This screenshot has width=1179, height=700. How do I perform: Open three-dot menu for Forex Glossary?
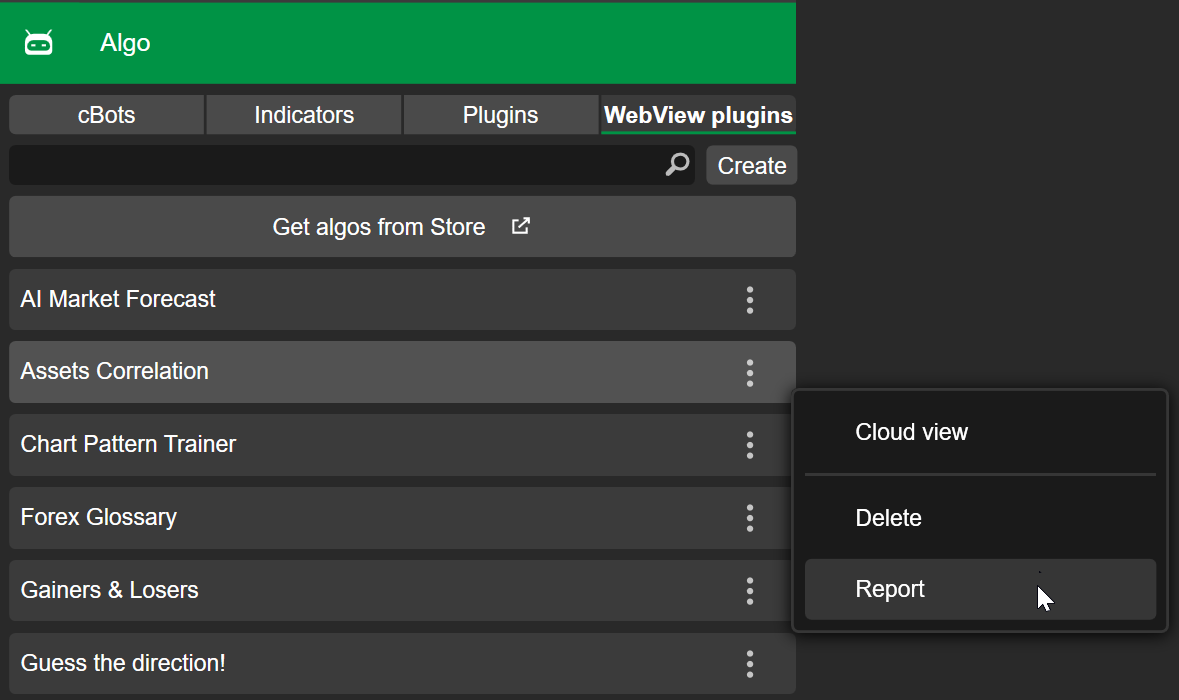[750, 518]
